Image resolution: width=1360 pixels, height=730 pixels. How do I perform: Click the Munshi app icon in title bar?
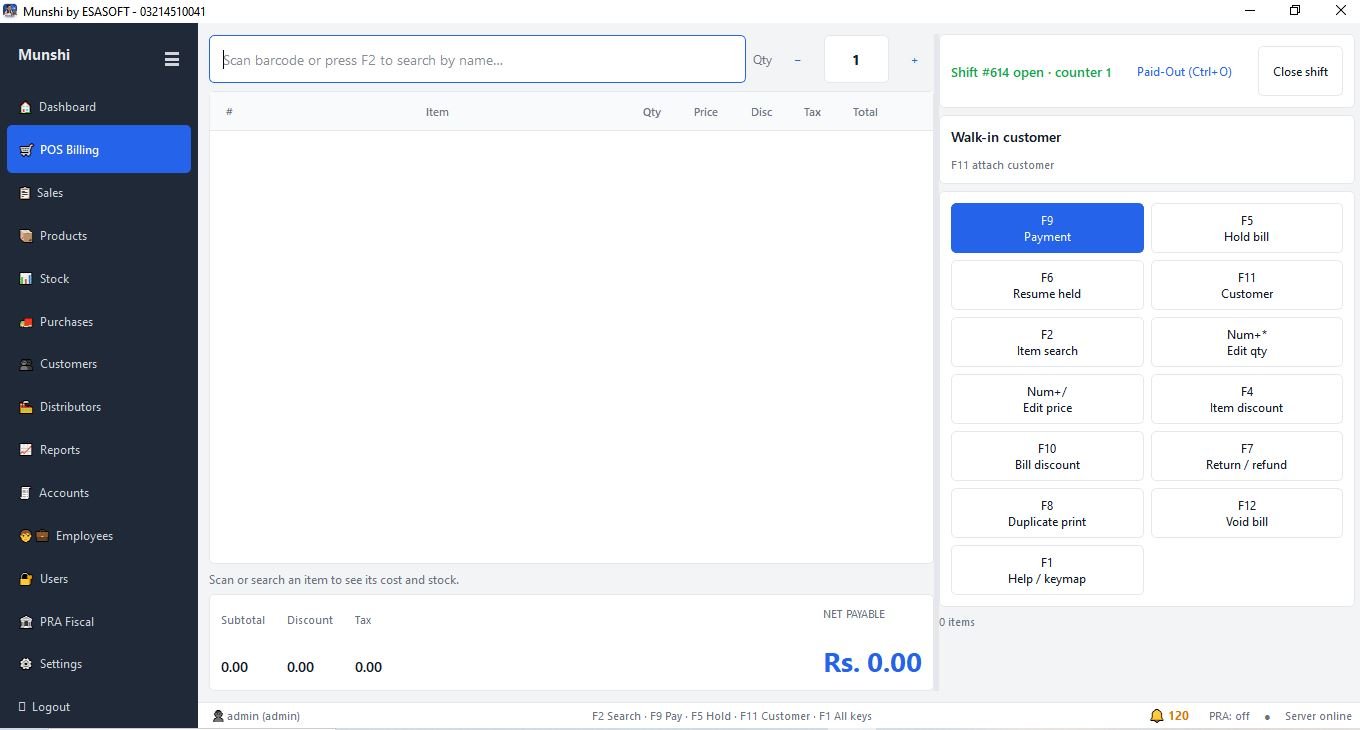pyautogui.click(x=10, y=11)
